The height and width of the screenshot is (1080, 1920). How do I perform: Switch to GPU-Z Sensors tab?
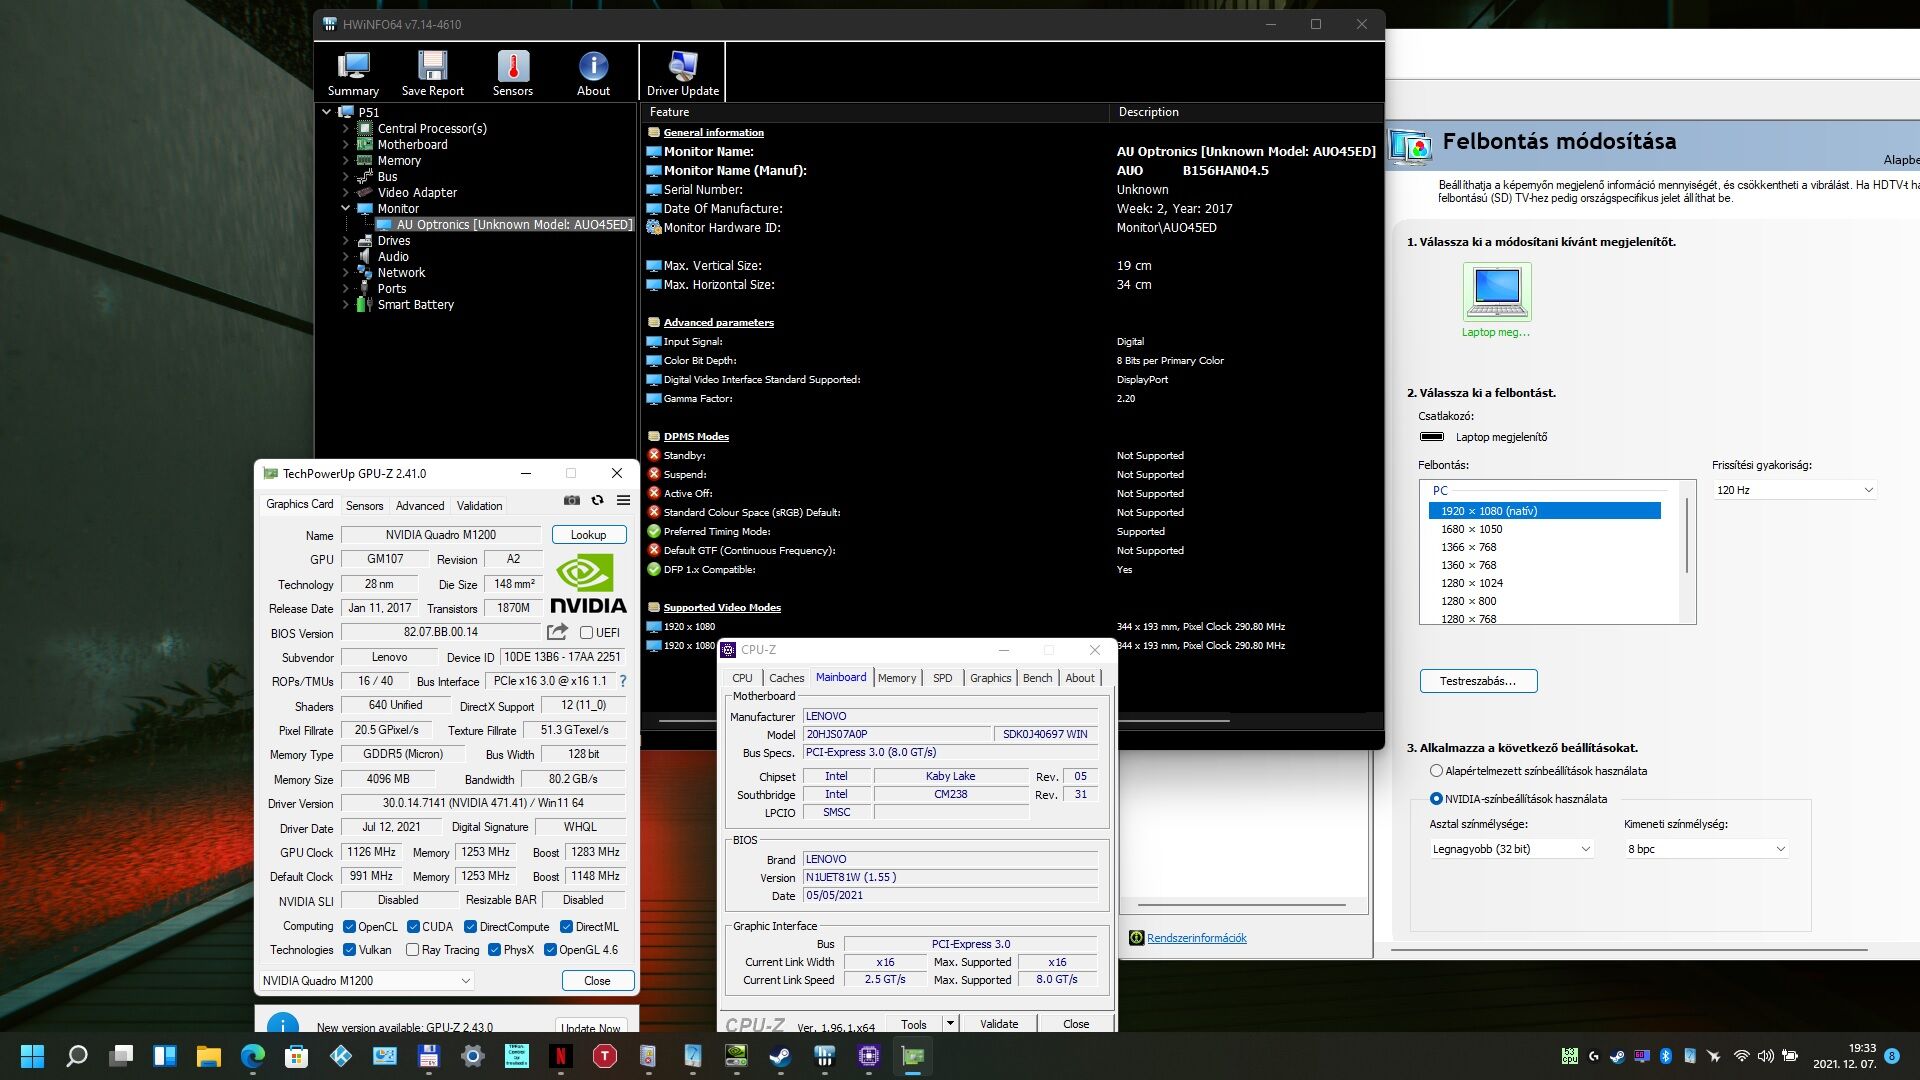point(364,506)
